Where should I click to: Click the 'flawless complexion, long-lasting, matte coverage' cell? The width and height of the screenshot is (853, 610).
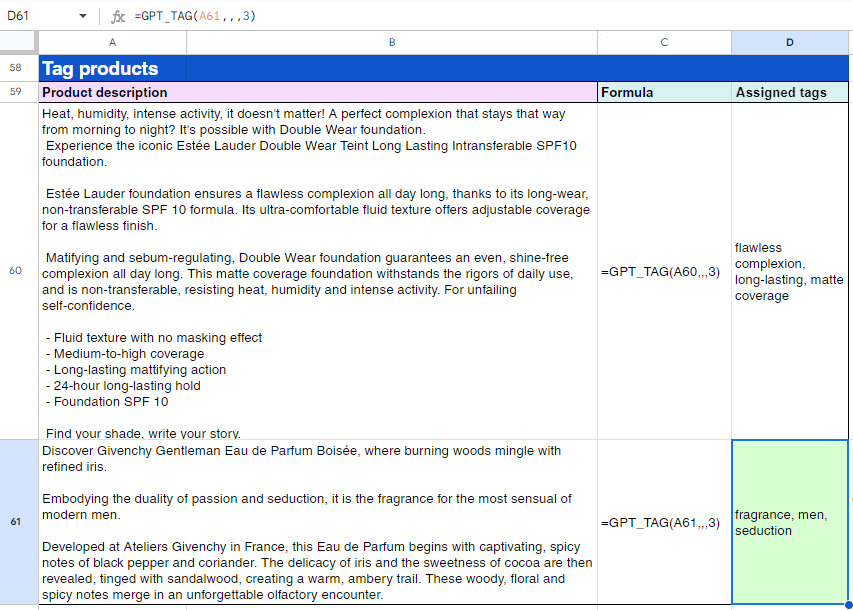(789, 272)
